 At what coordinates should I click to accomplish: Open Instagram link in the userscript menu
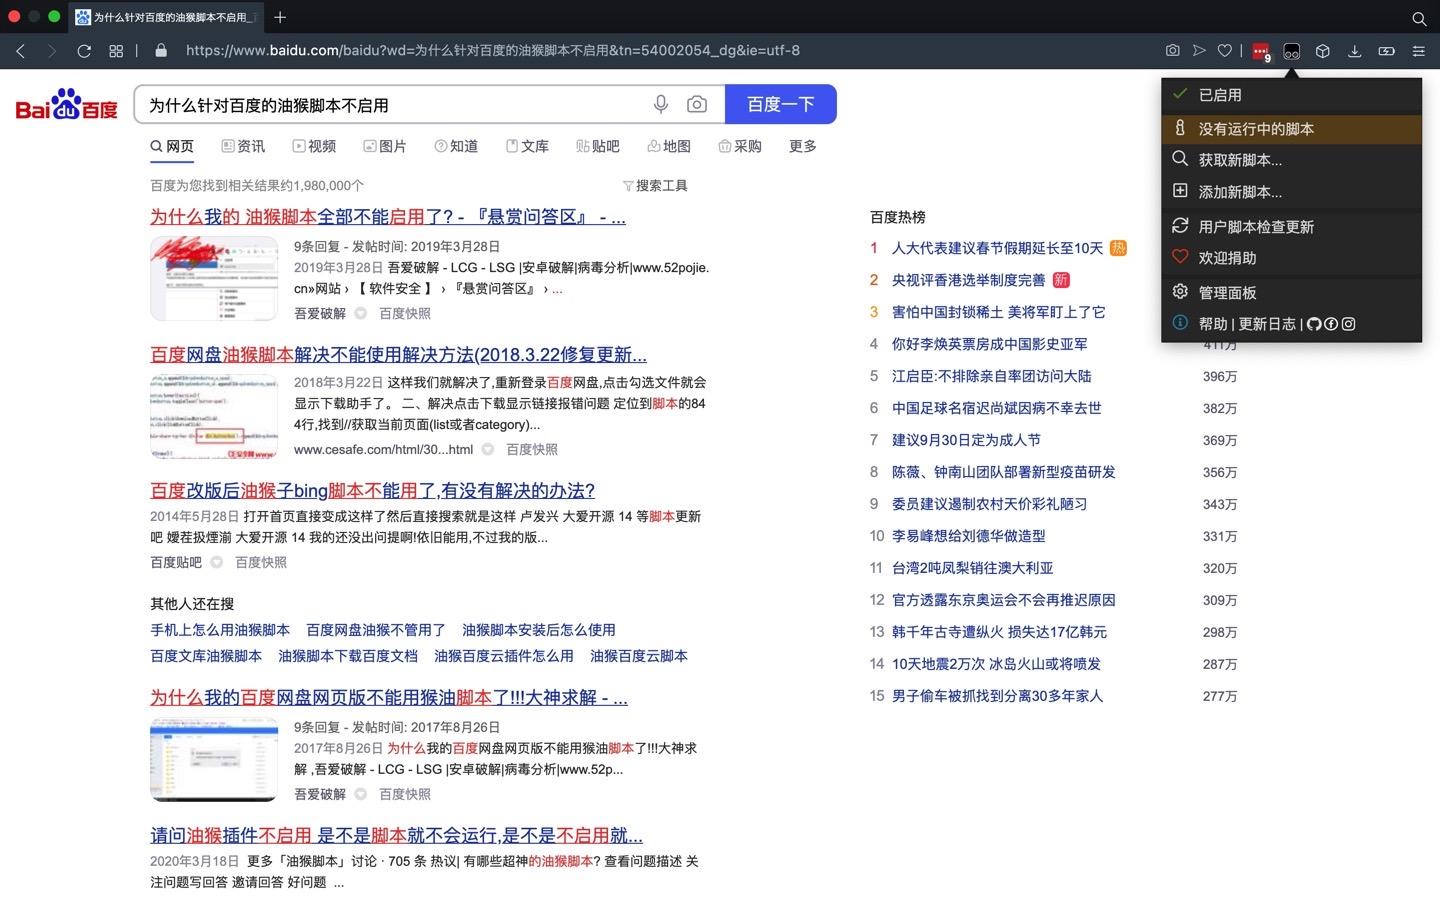click(1349, 324)
